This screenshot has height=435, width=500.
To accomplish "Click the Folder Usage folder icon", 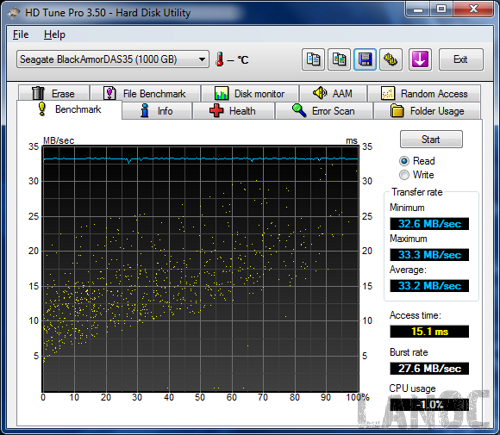I will tap(397, 111).
